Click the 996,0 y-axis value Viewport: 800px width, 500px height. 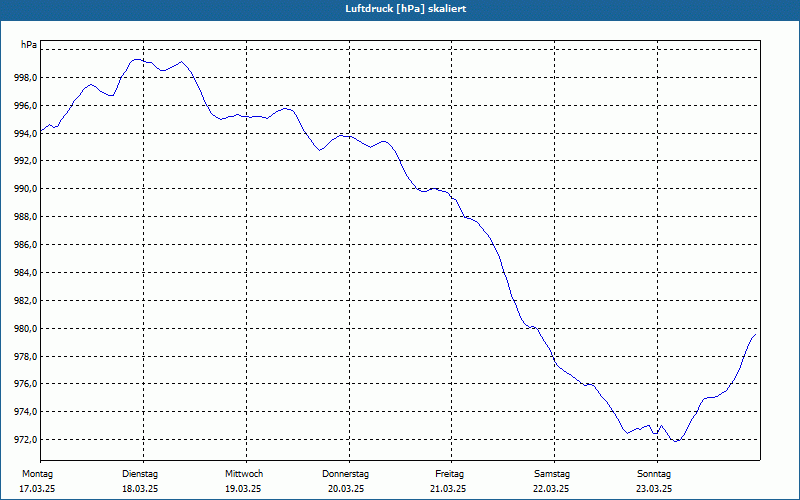pyautogui.click(x=26, y=106)
